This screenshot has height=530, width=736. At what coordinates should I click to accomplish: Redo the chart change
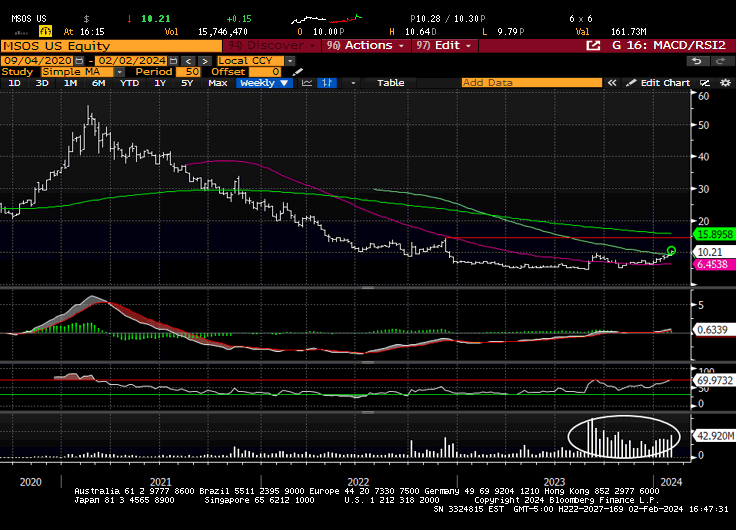click(719, 61)
